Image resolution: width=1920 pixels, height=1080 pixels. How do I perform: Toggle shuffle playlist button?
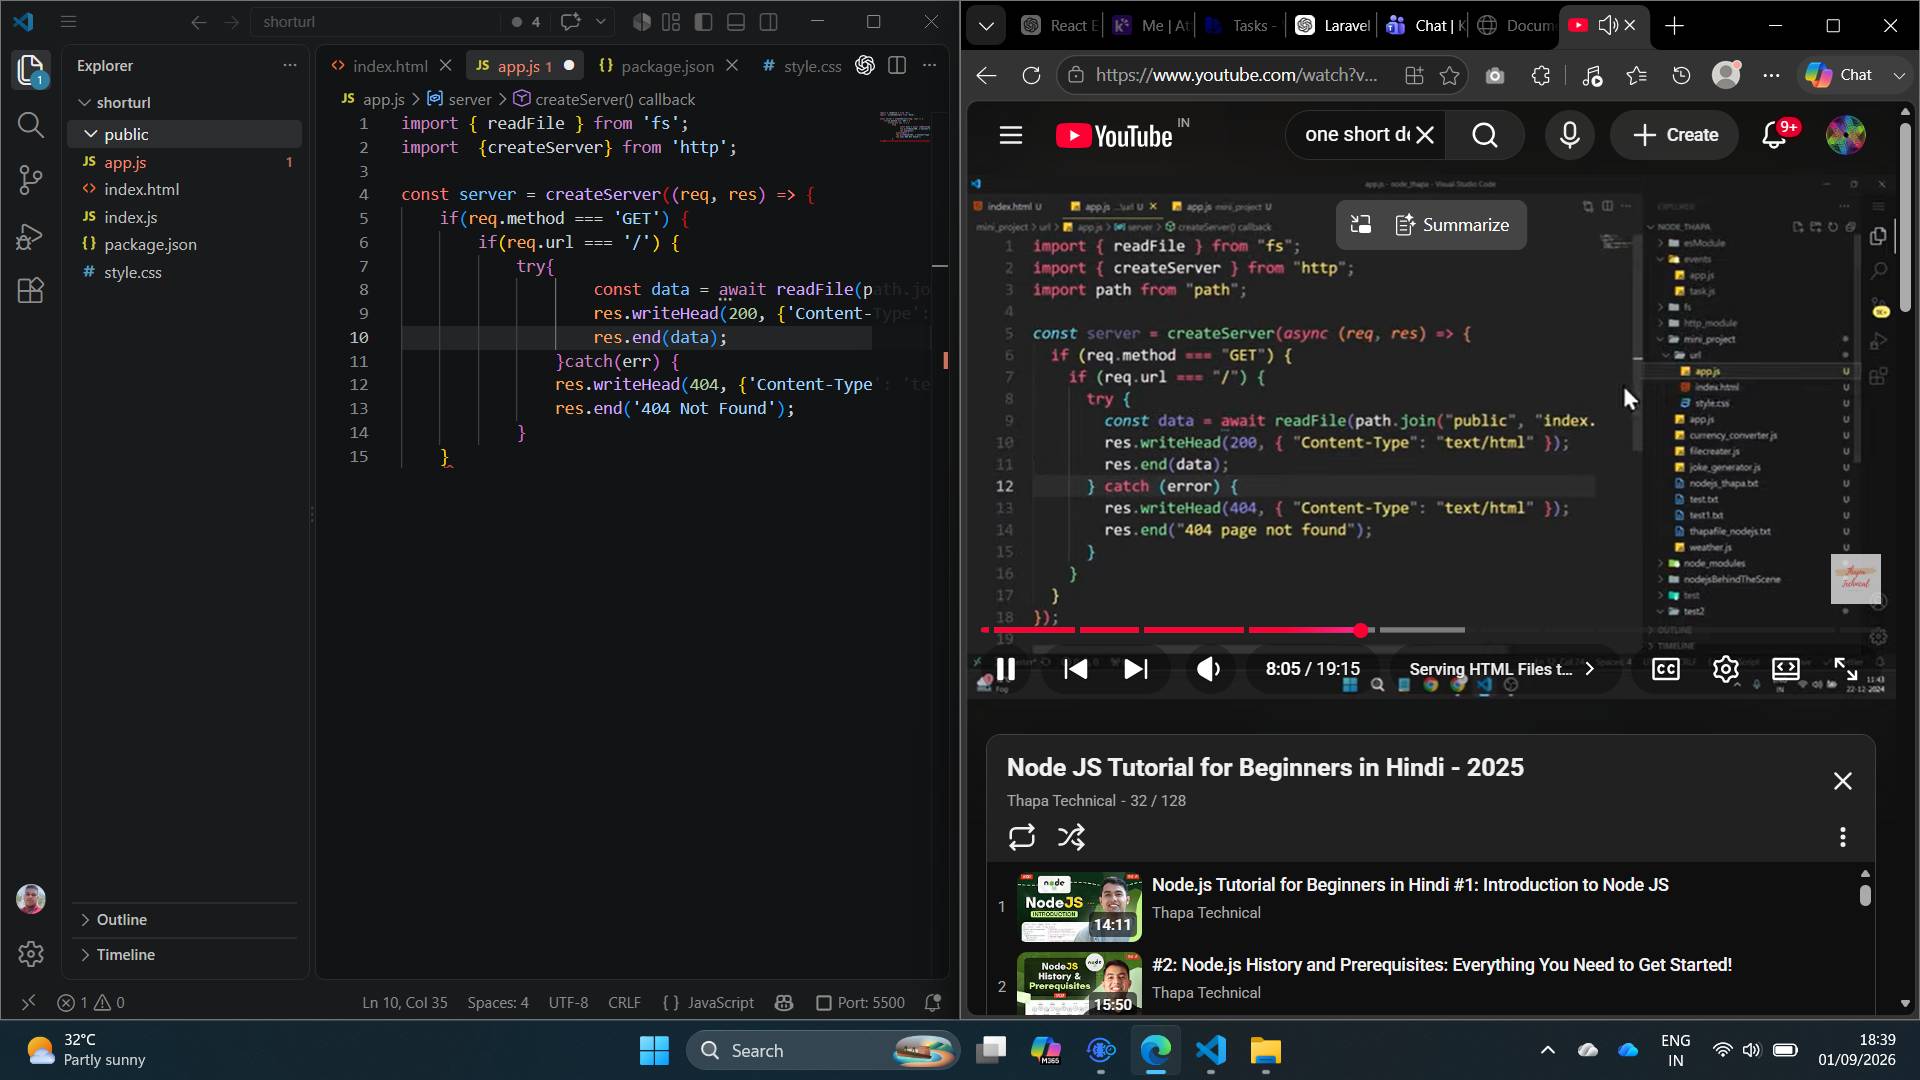(x=1071, y=837)
